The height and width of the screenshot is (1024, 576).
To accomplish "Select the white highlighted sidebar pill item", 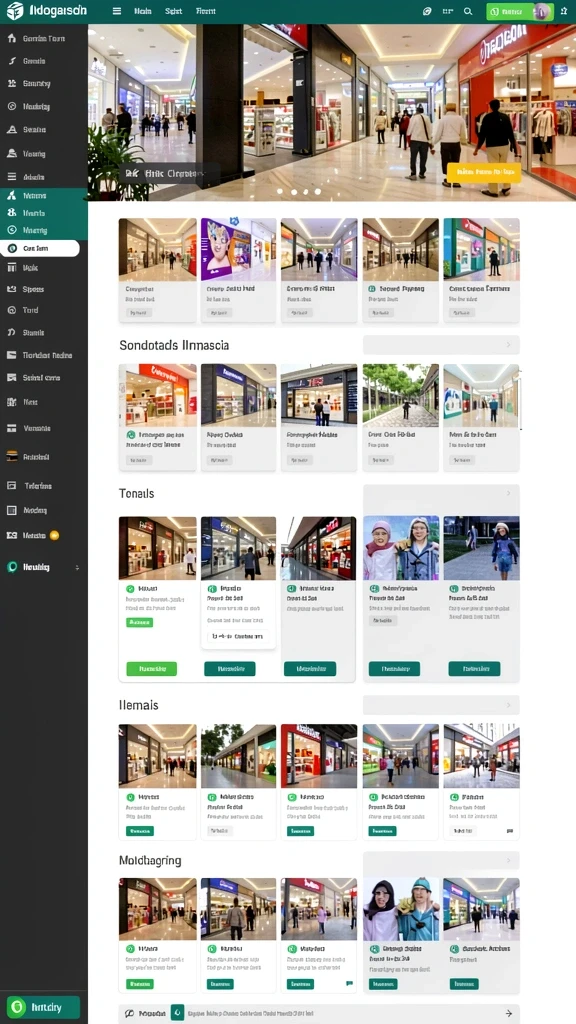I will click(40, 248).
